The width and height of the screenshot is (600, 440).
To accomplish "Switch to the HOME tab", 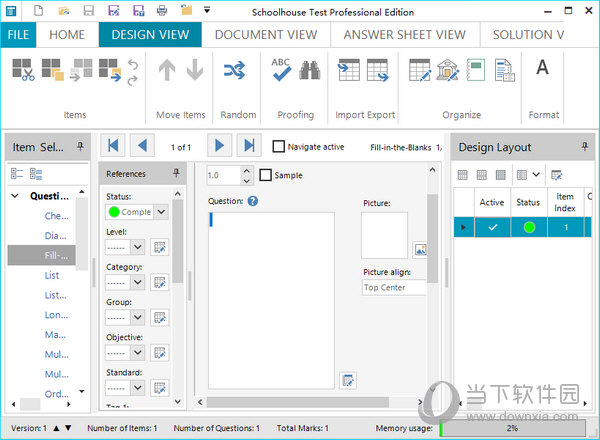I will 67,35.
